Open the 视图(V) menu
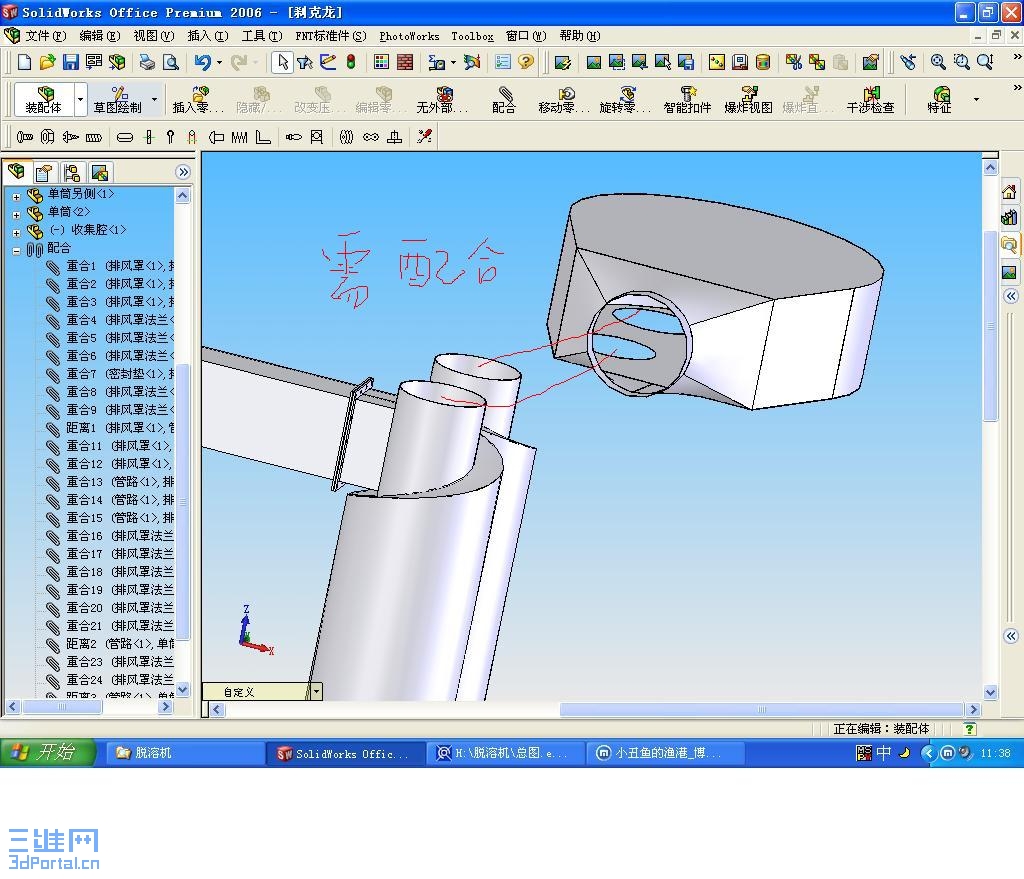Viewport: 1024px width, 879px height. tap(153, 36)
